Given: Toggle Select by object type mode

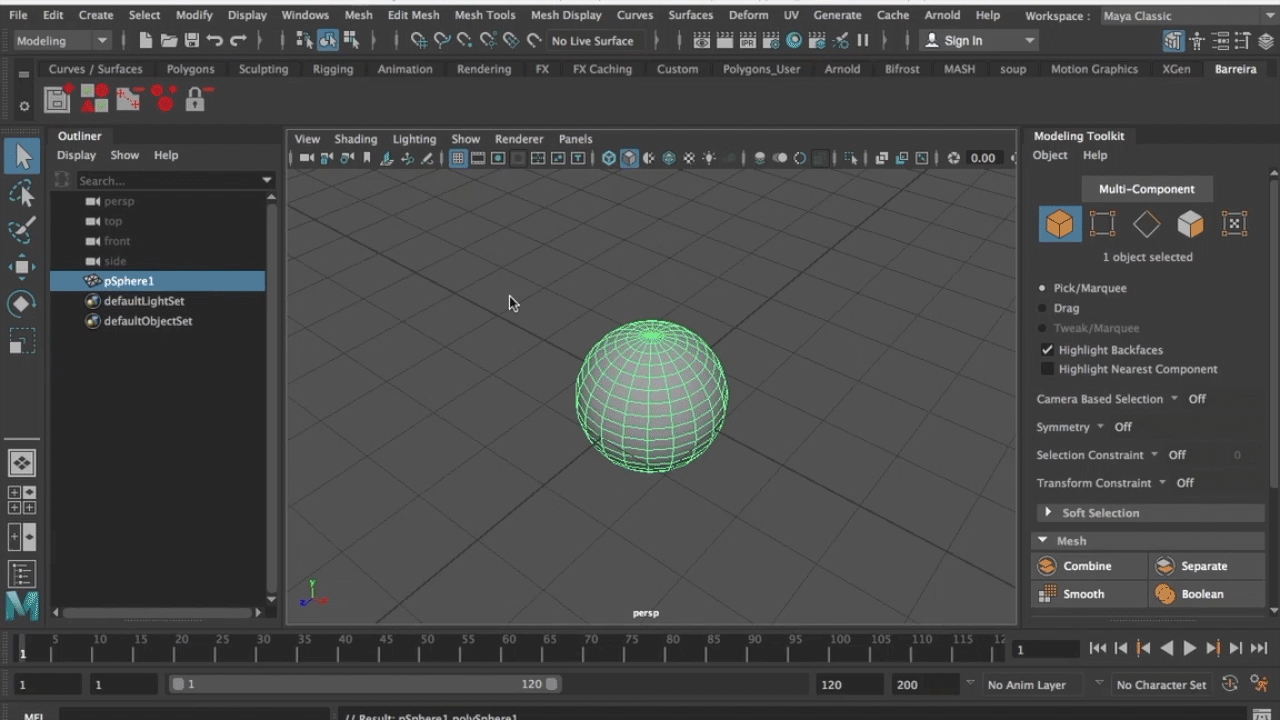Looking at the screenshot, I should pyautogui.click(x=328, y=41).
